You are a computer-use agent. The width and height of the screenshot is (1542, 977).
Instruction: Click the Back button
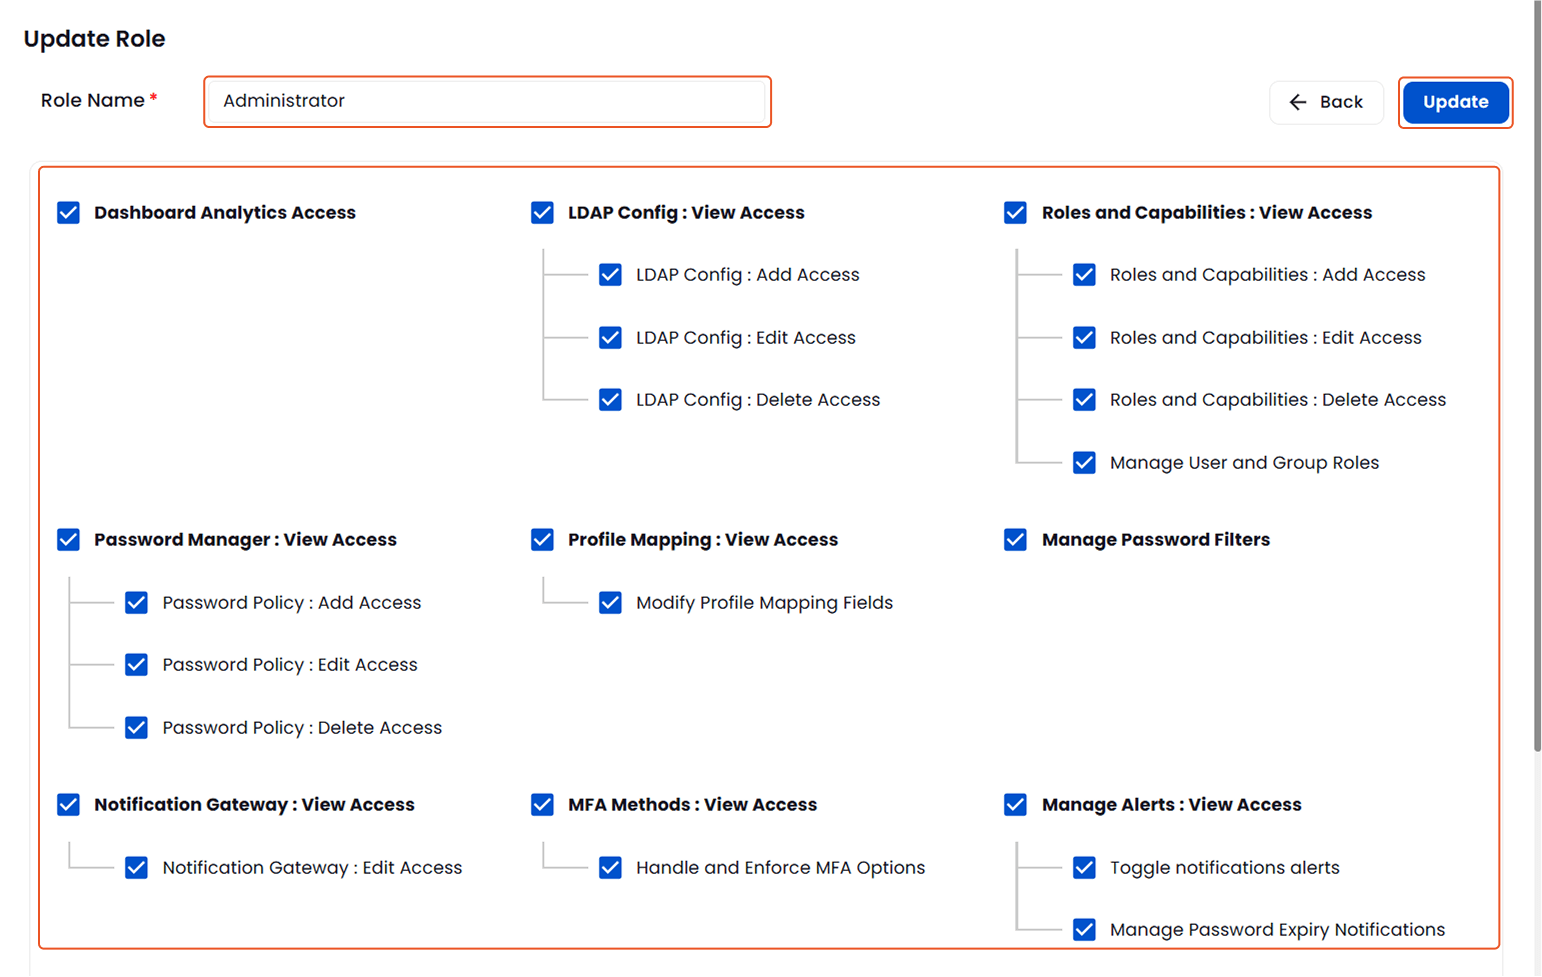[1326, 102]
